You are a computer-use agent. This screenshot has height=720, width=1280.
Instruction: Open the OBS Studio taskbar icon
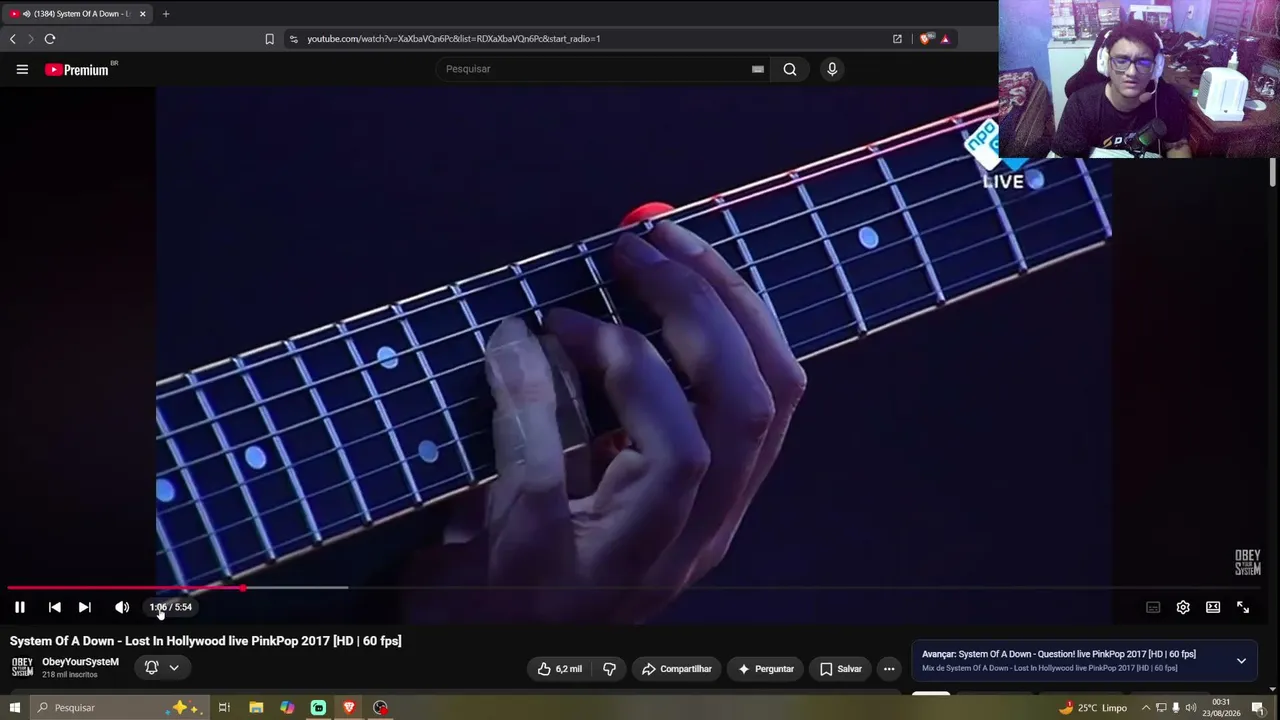(x=380, y=708)
